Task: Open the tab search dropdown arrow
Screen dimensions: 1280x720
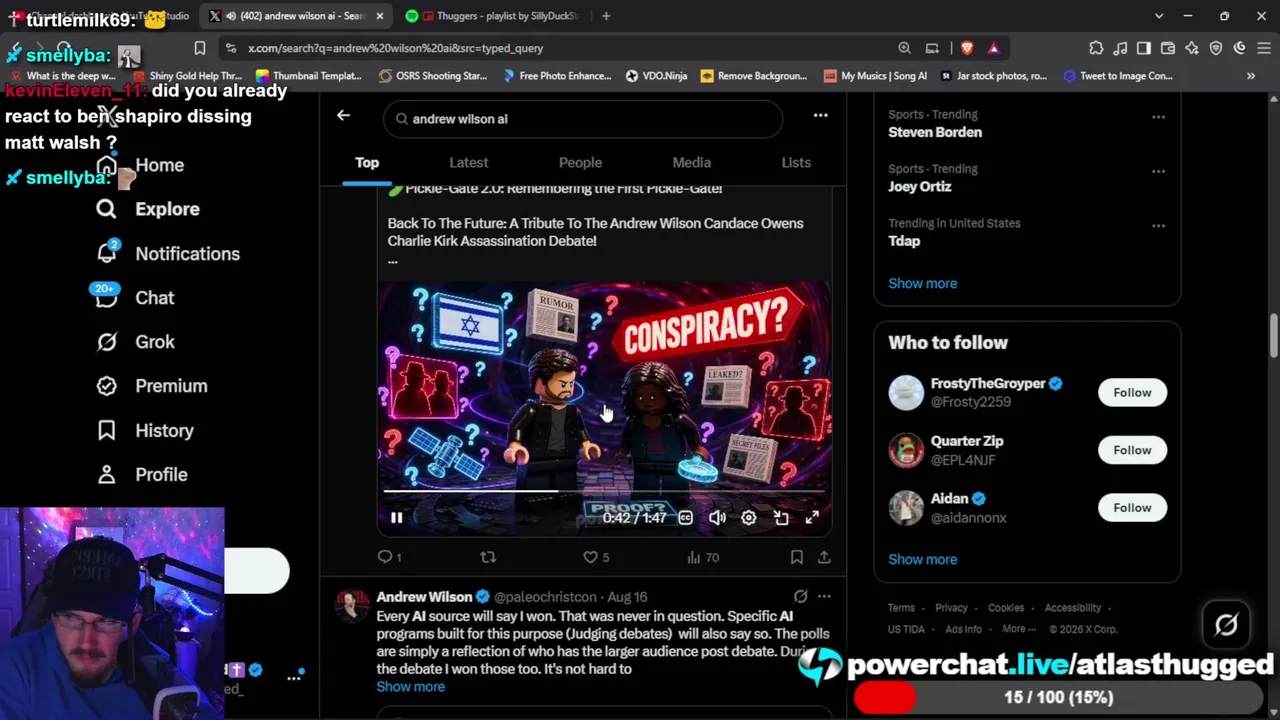Action: coord(1159,16)
